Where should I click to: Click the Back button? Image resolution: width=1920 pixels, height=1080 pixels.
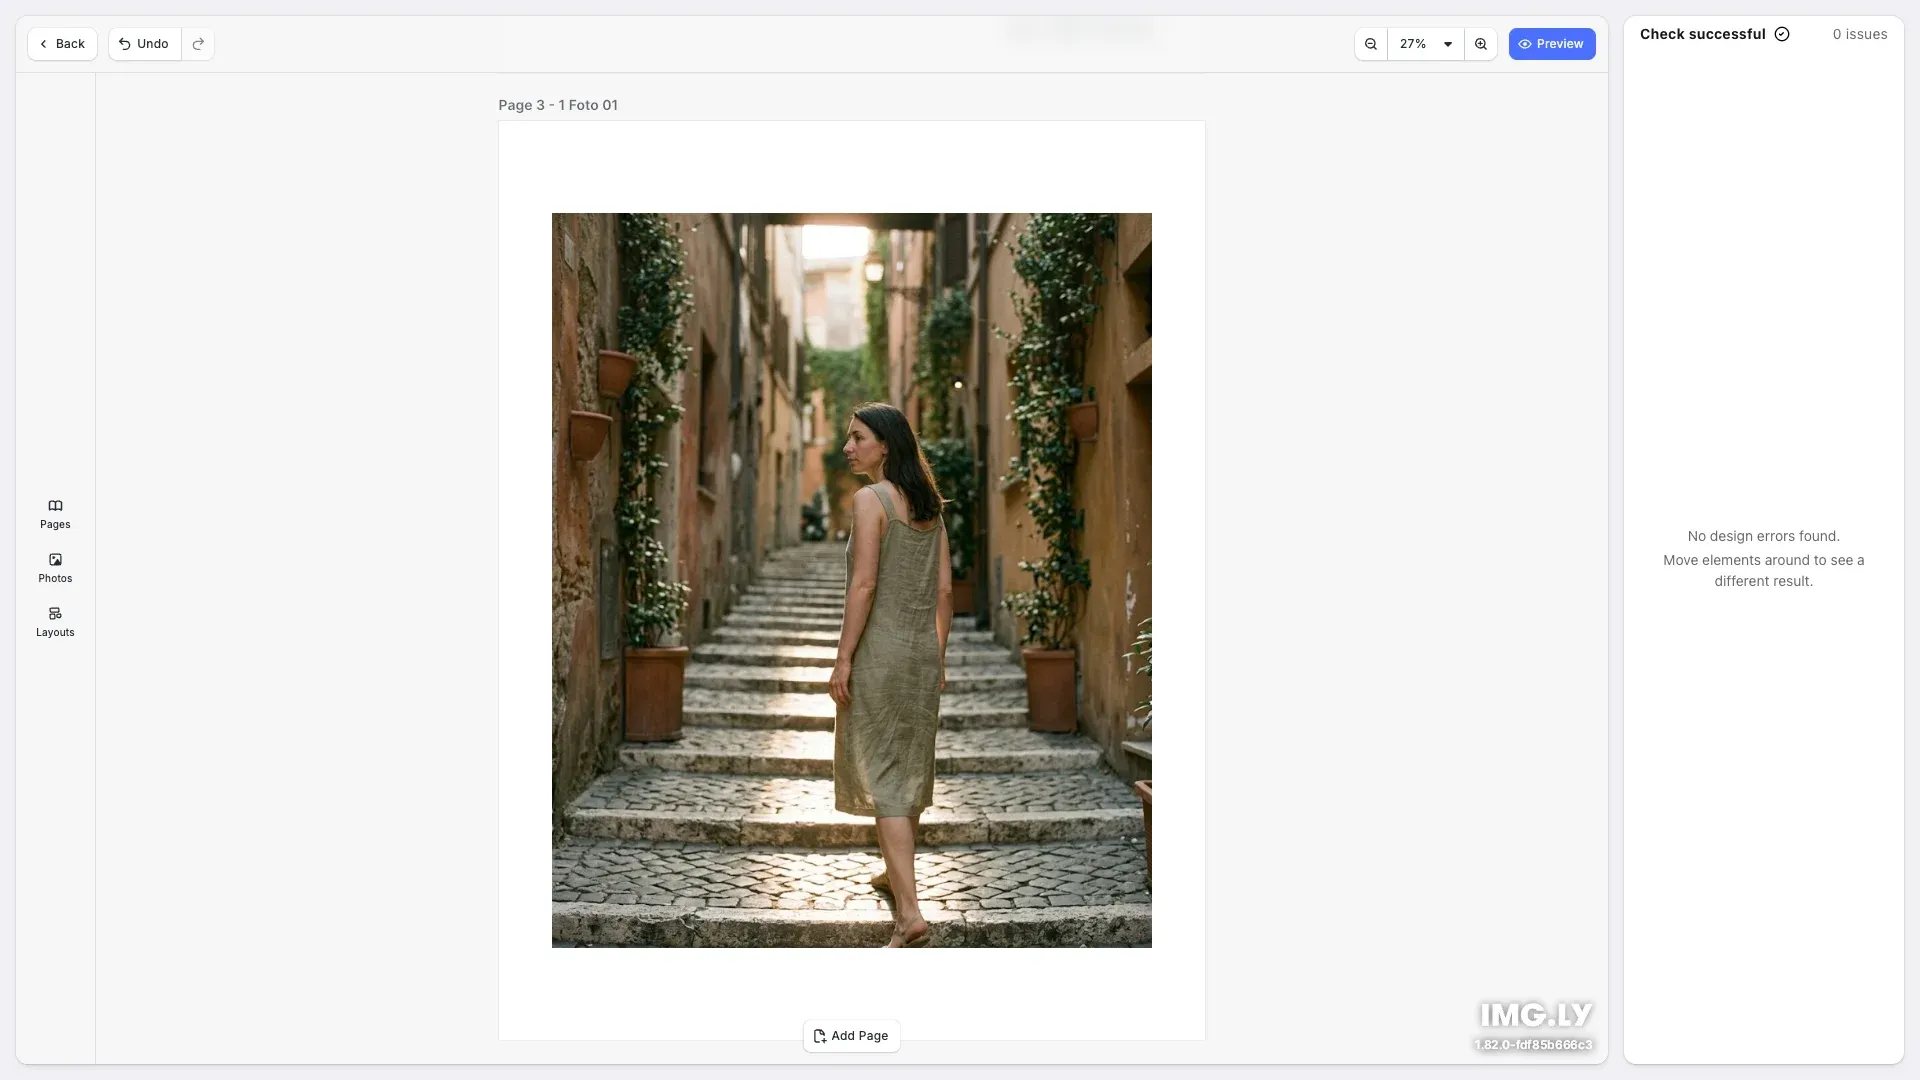tap(62, 44)
